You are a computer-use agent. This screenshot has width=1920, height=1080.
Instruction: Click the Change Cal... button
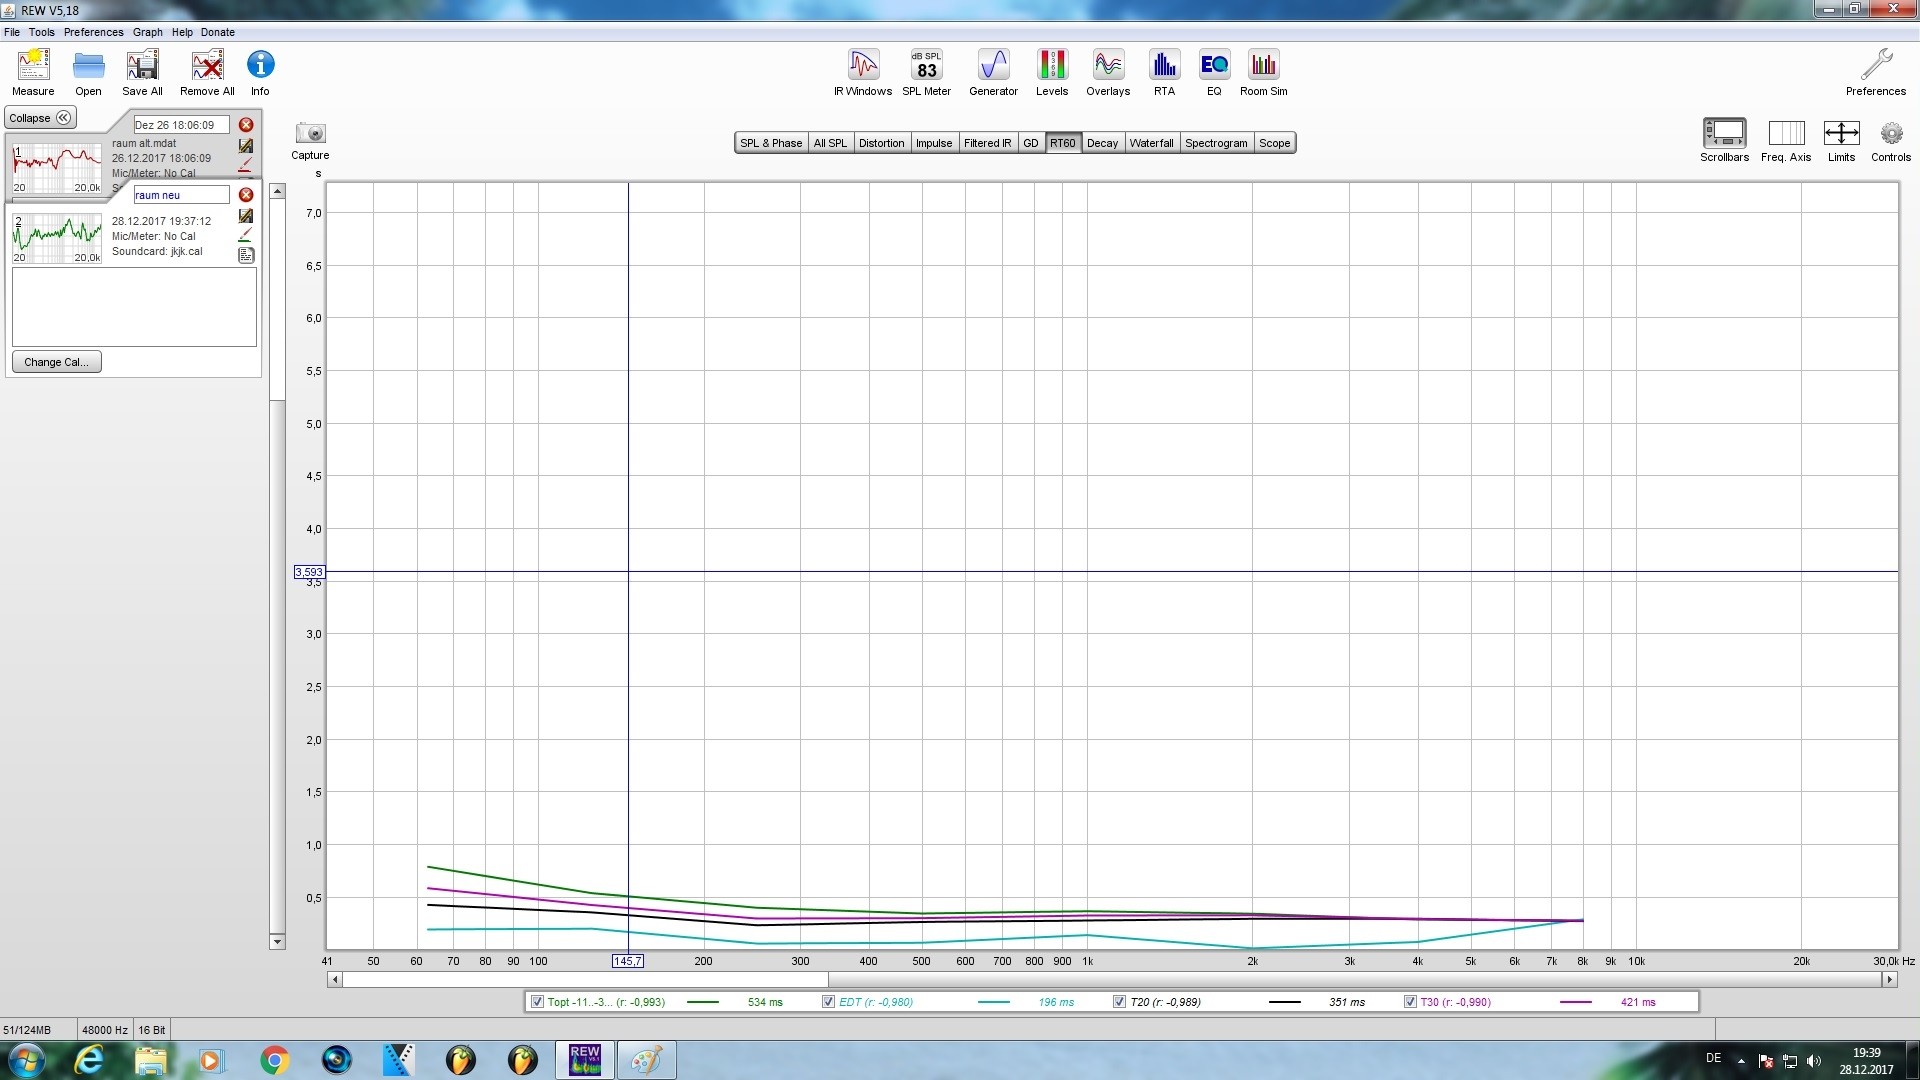tap(57, 362)
